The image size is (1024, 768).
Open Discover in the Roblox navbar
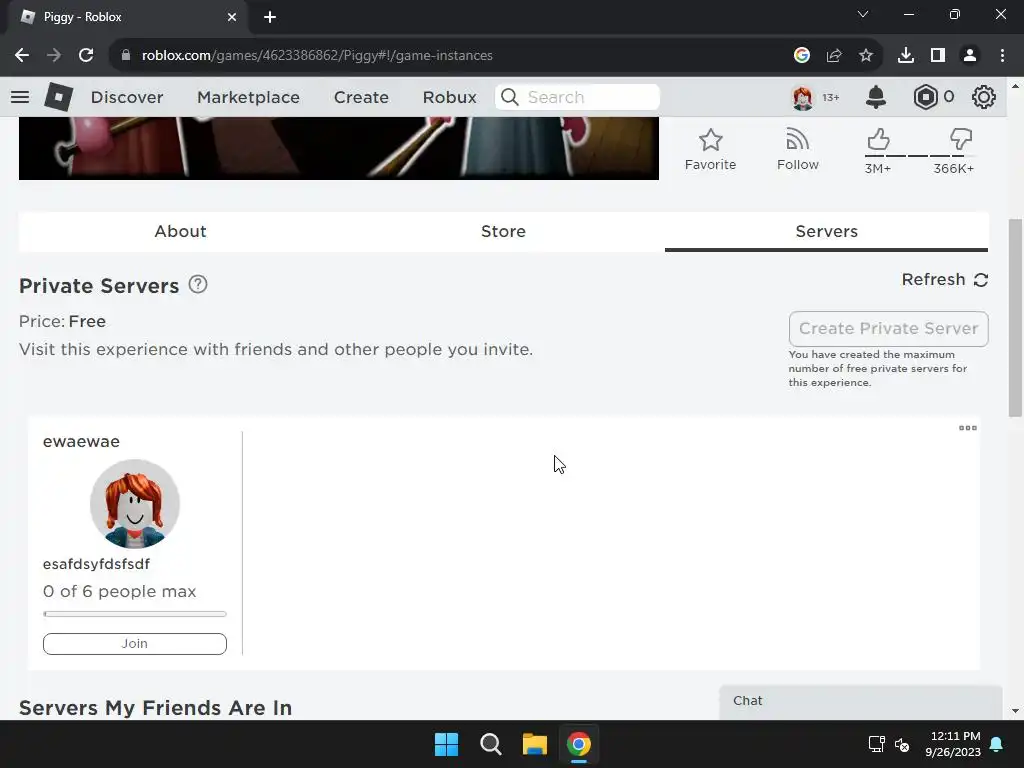pyautogui.click(x=127, y=97)
